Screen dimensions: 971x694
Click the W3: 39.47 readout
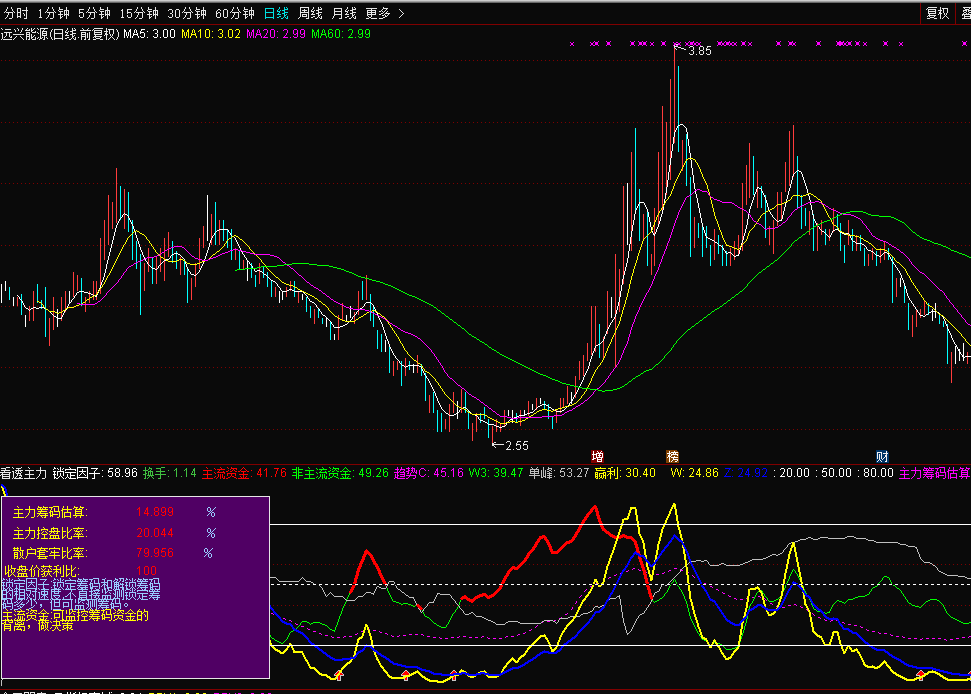(495, 474)
